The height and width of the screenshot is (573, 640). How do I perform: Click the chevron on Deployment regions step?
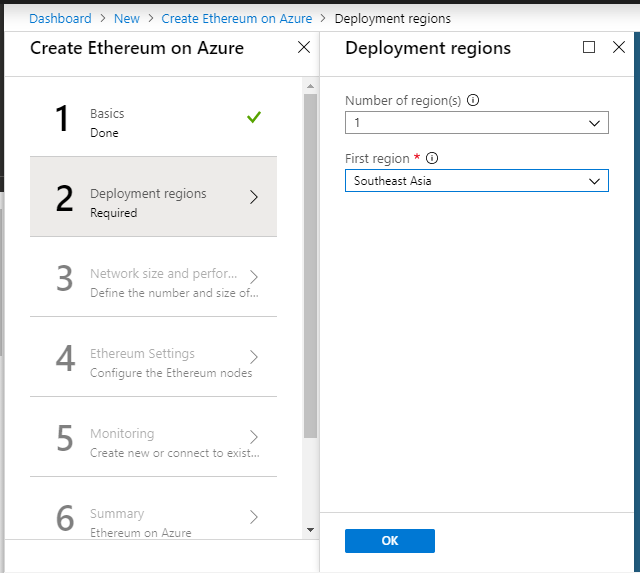coord(254,197)
